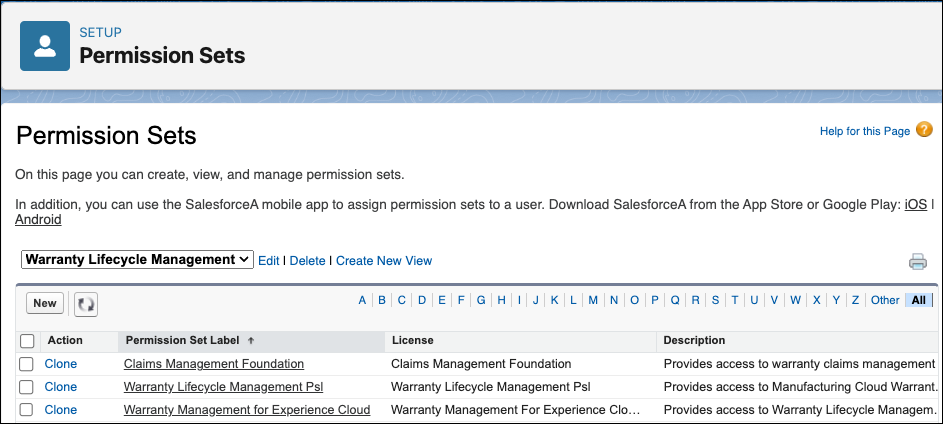
Task: Click description 'Provides access to Manufacturing Cloud Warrant'
Action: pyautogui.click(x=800, y=387)
